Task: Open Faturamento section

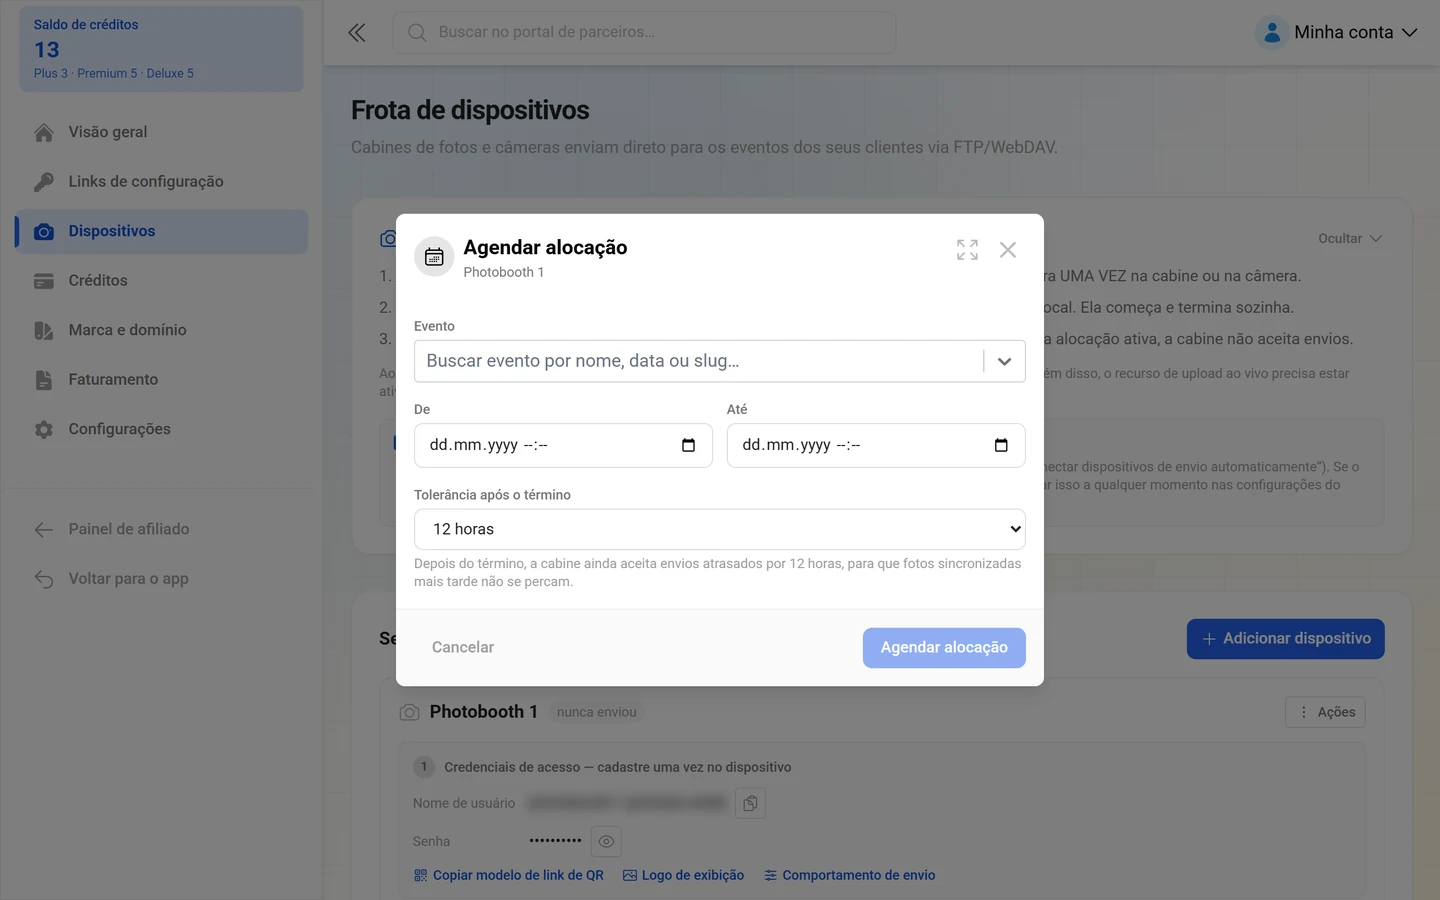Action: [162, 379]
